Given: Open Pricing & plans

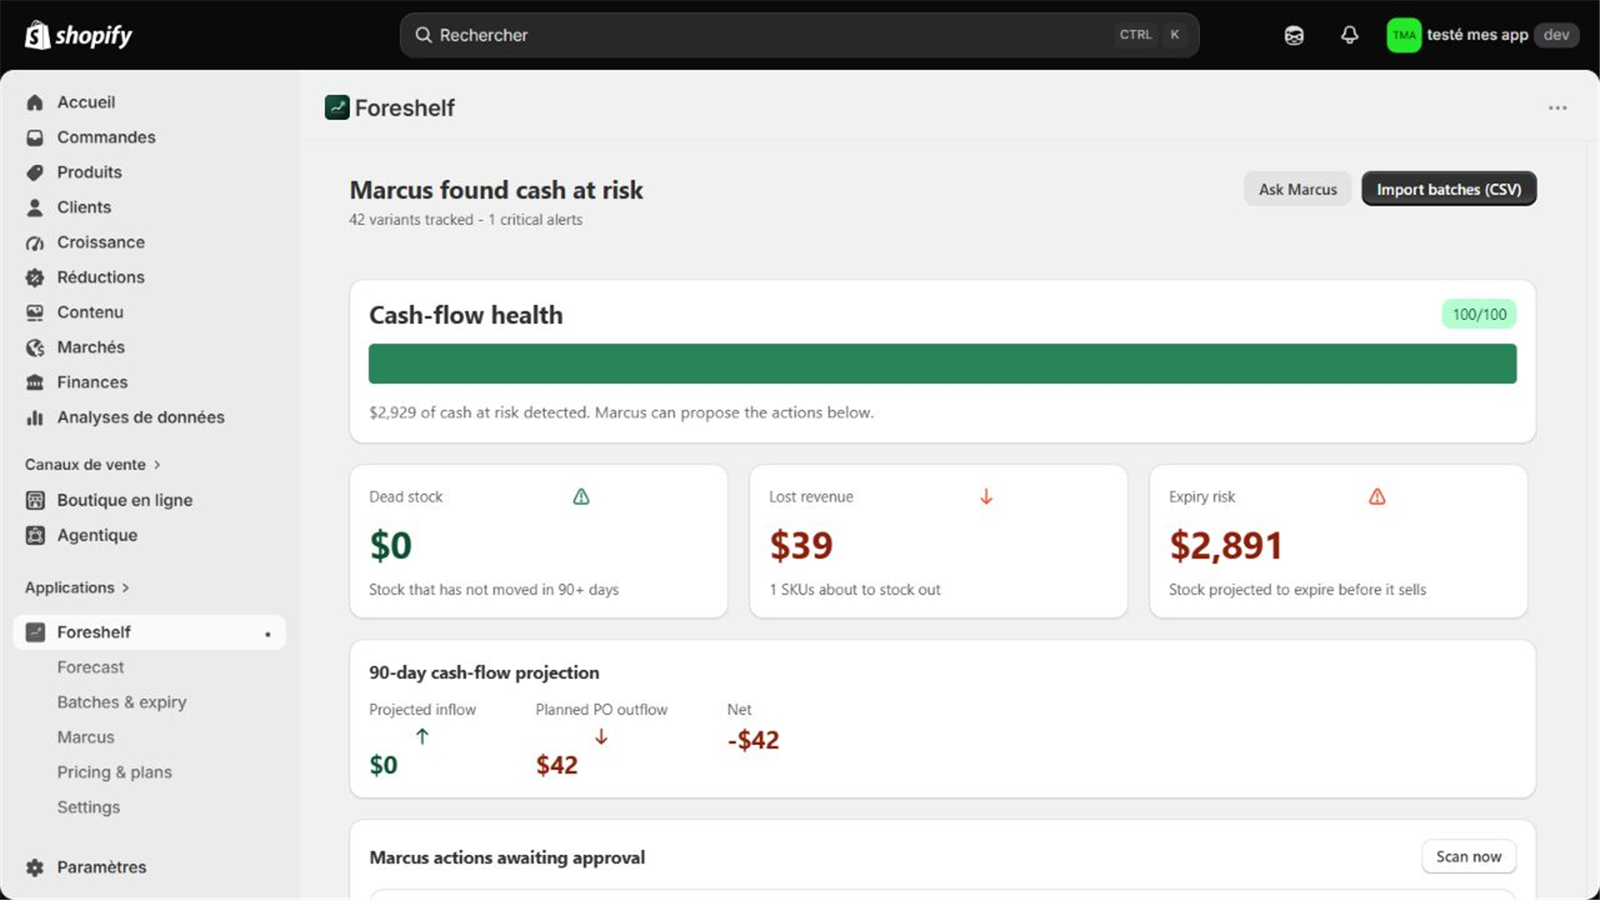Looking at the screenshot, I should [x=114, y=772].
